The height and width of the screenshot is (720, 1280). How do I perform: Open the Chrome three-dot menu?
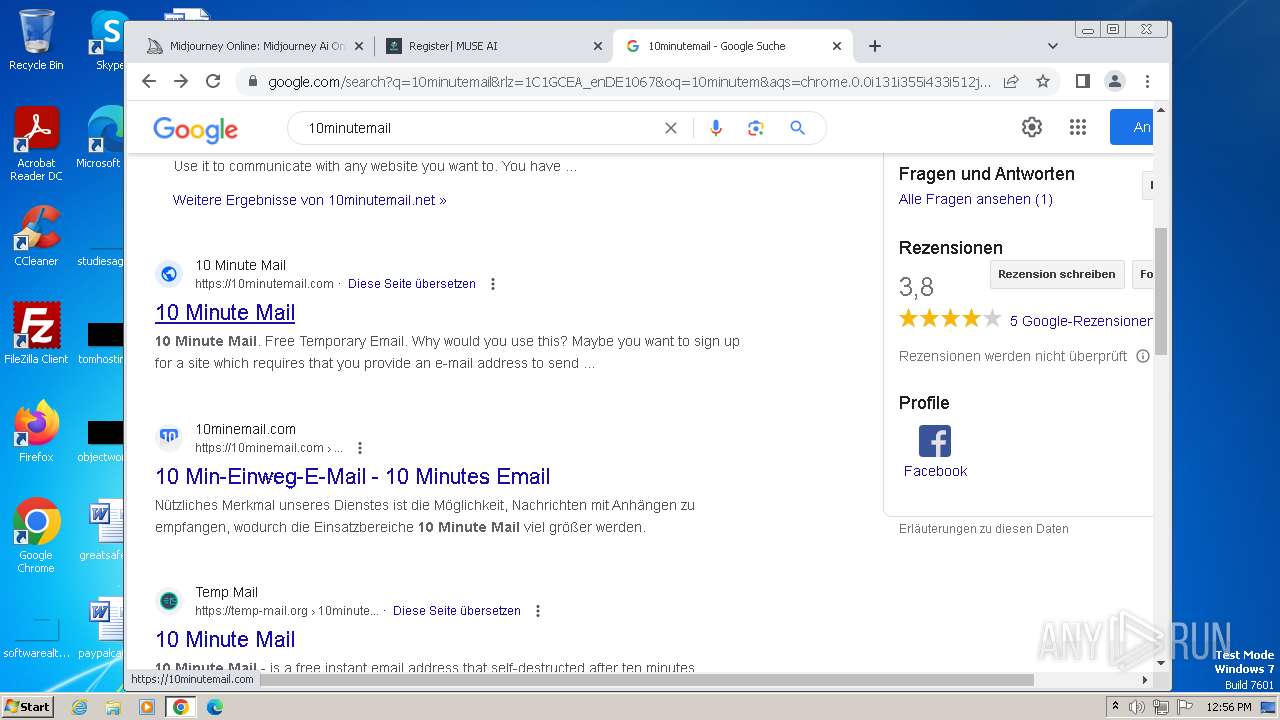tap(1147, 81)
